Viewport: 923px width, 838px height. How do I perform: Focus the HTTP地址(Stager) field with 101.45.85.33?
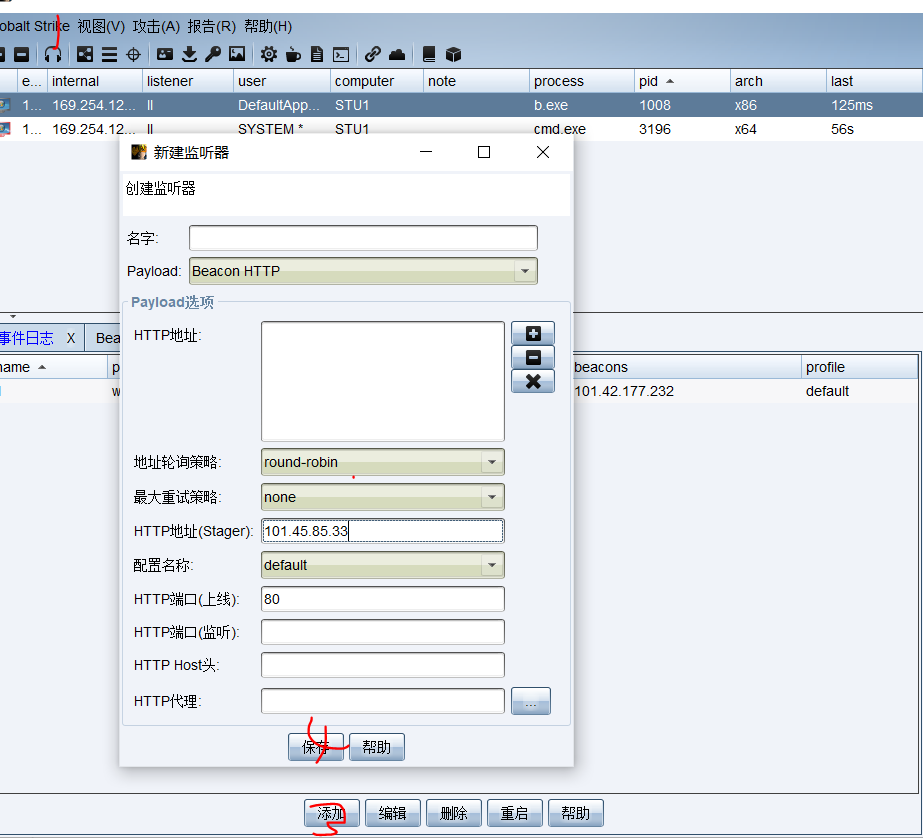383,531
